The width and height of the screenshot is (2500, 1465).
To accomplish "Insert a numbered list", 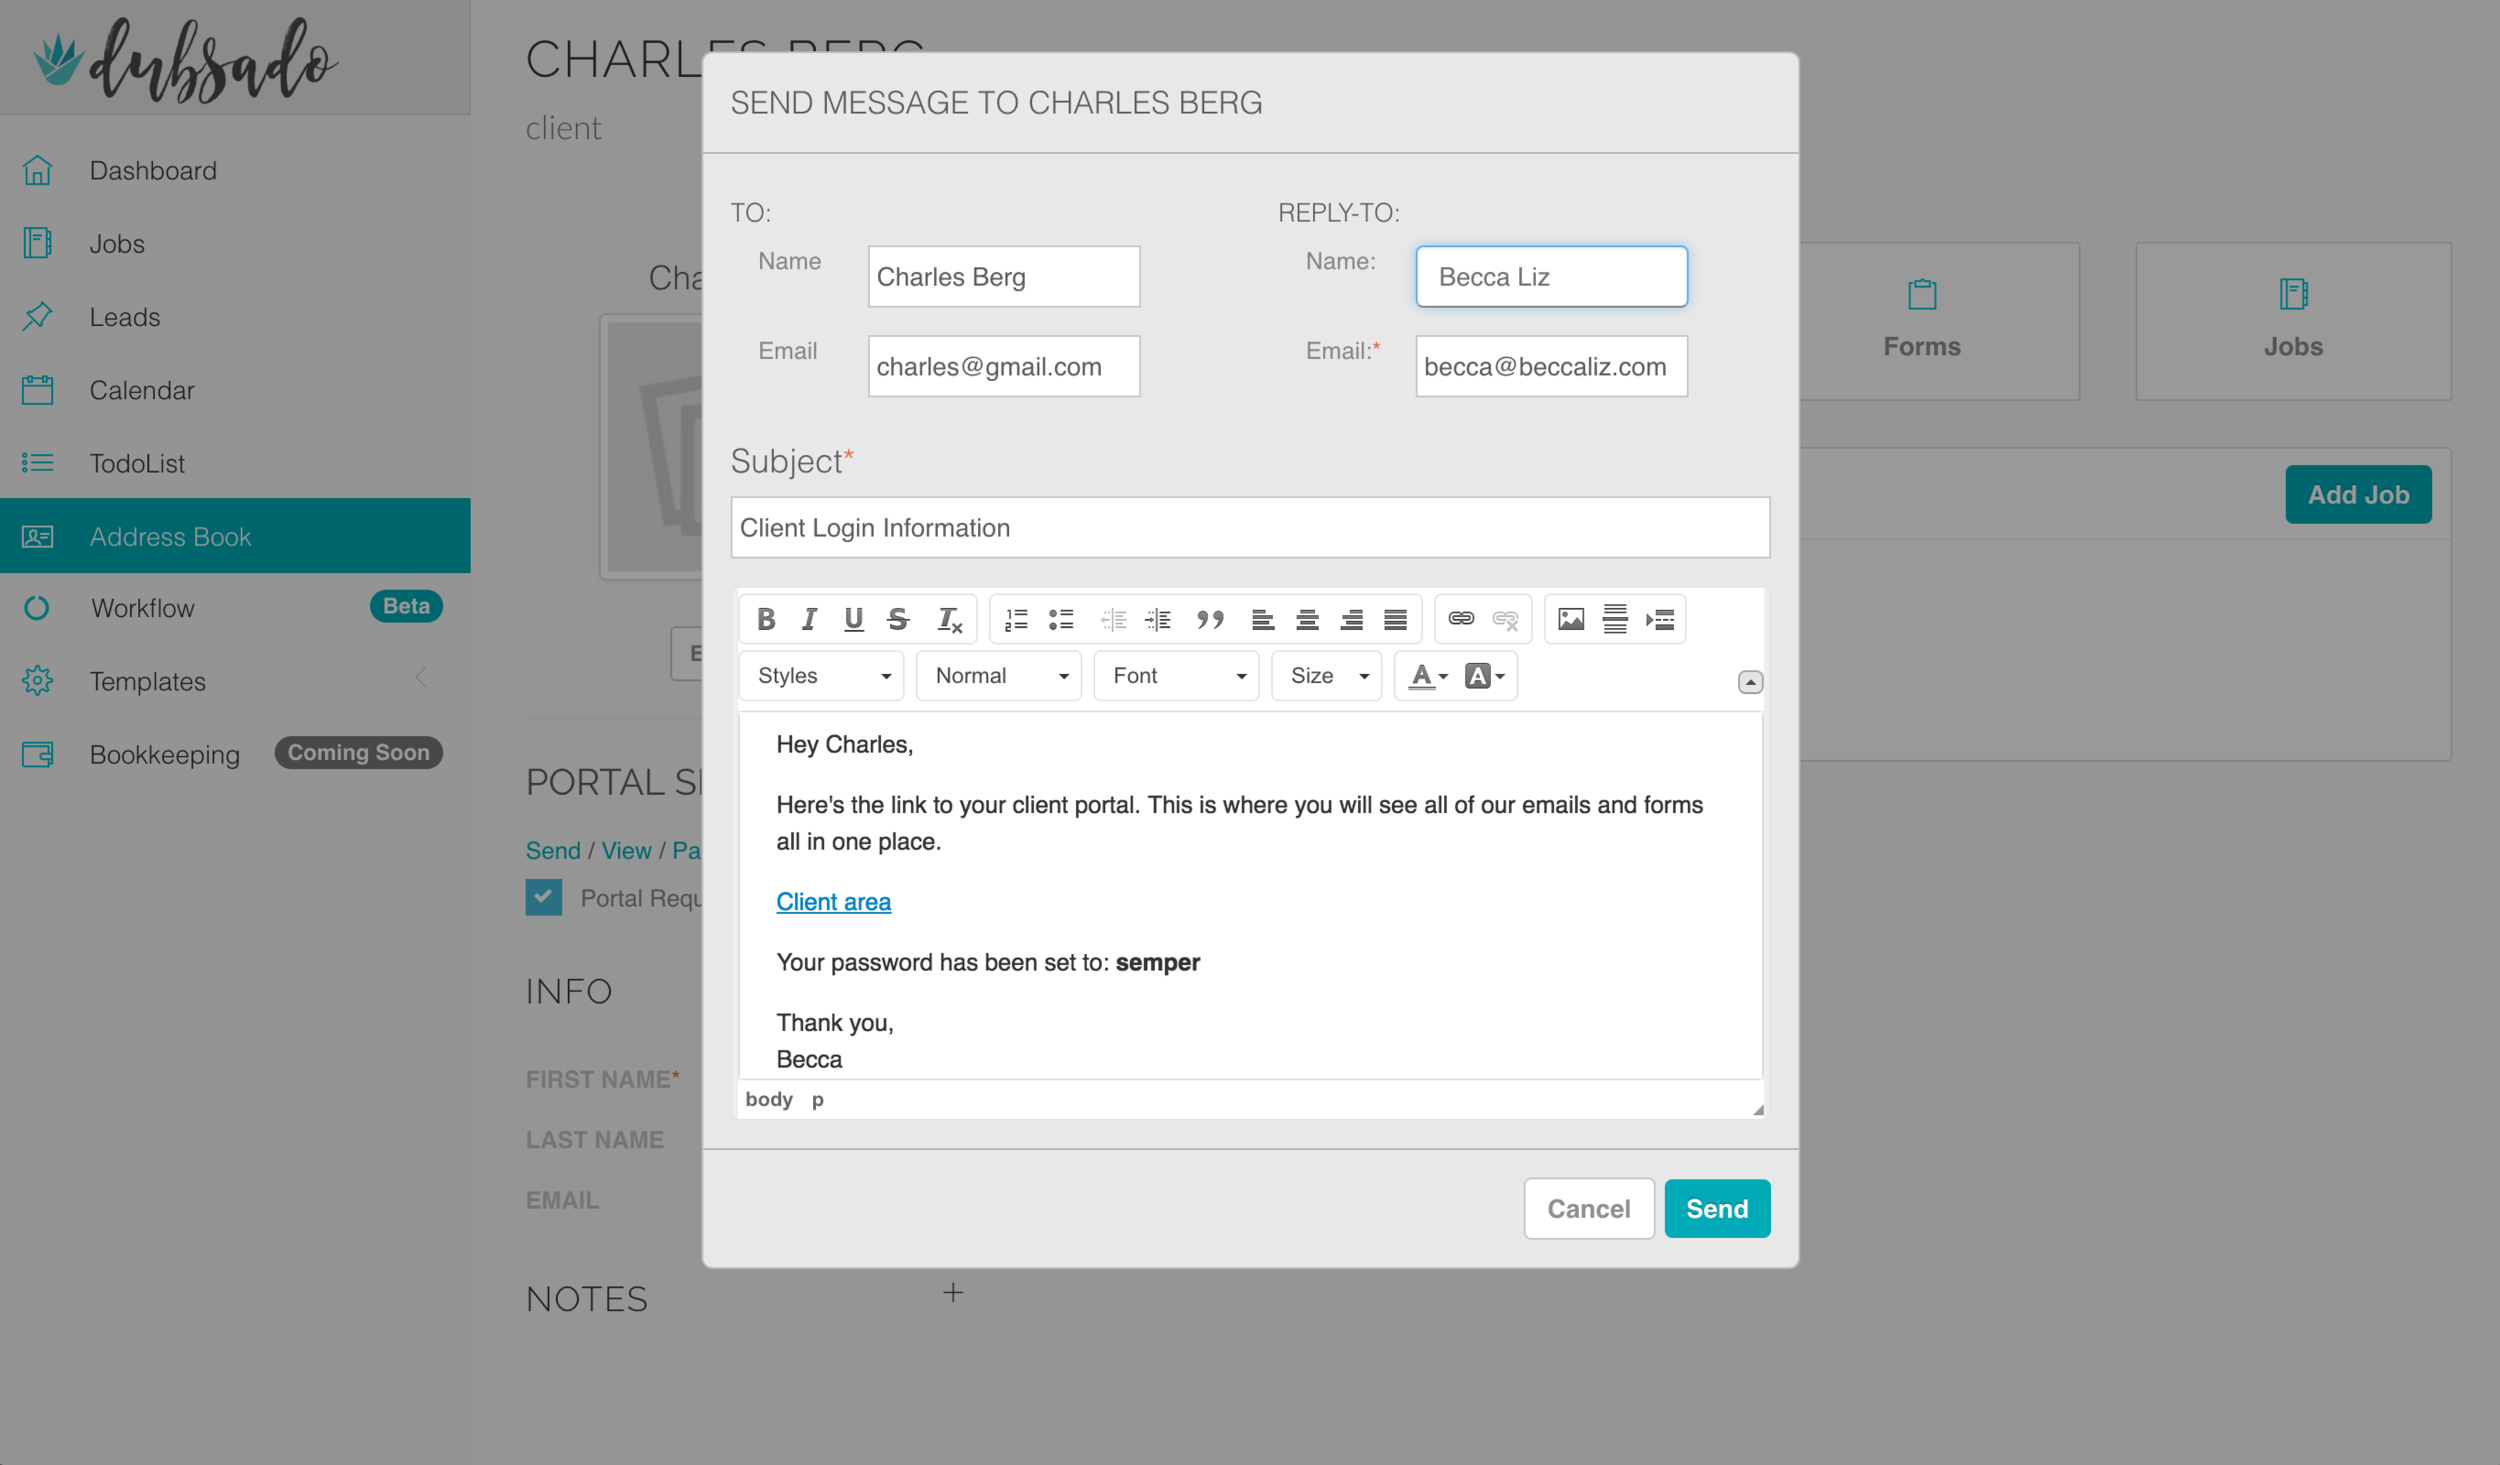I will [1016, 619].
